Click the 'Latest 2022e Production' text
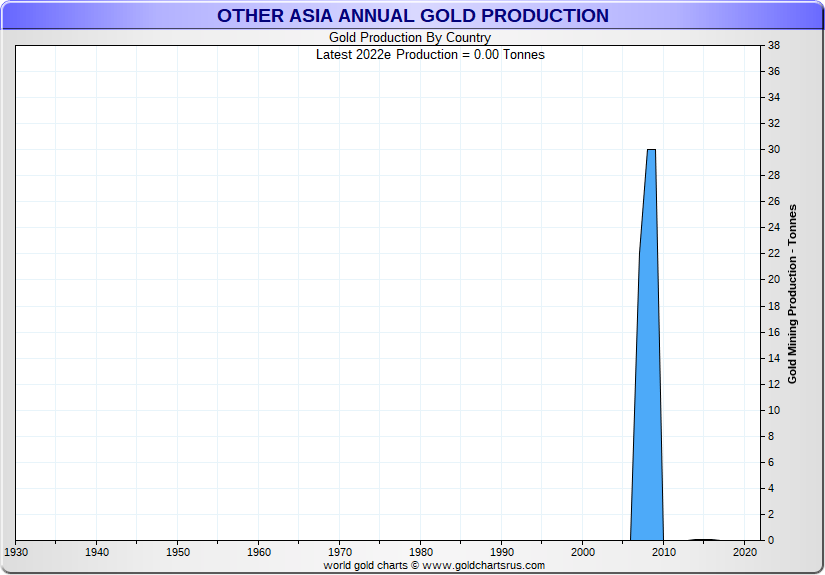The height and width of the screenshot is (575, 825). (x=430, y=55)
